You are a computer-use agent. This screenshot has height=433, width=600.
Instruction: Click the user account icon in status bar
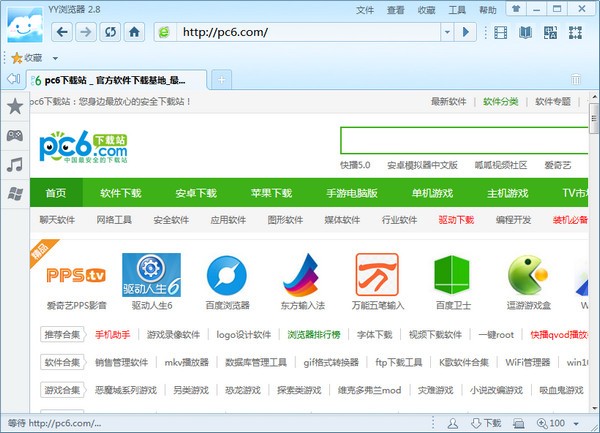click(x=453, y=423)
